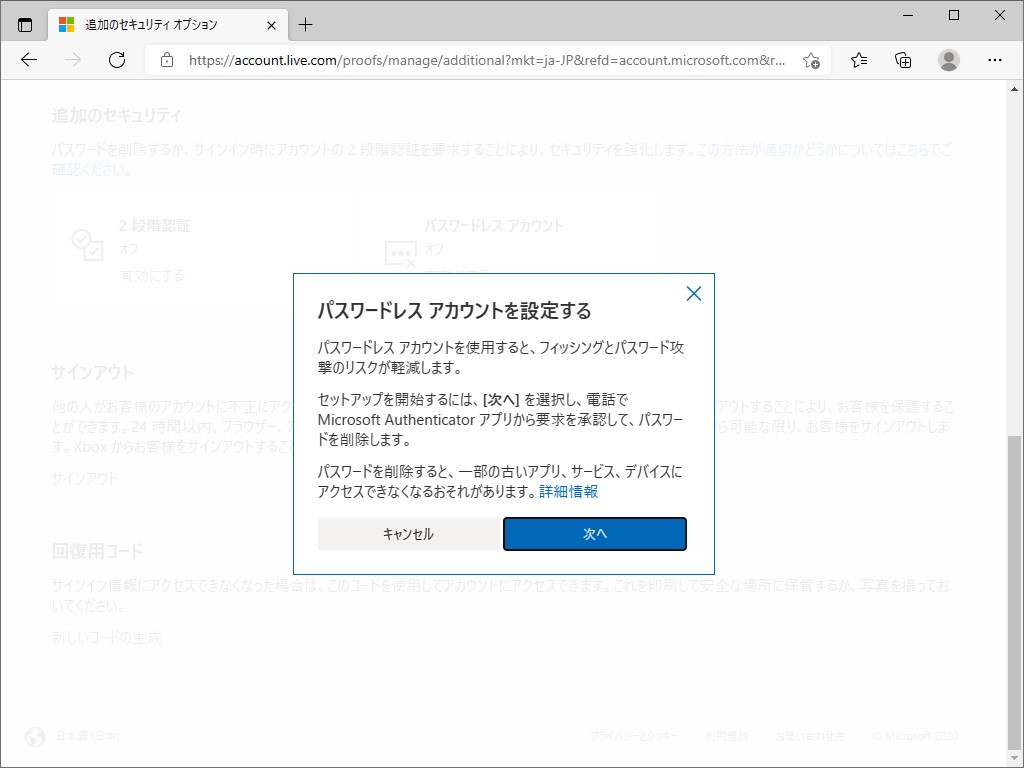
Task: Click the パスワードレス アカウント card icon
Action: tap(400, 253)
